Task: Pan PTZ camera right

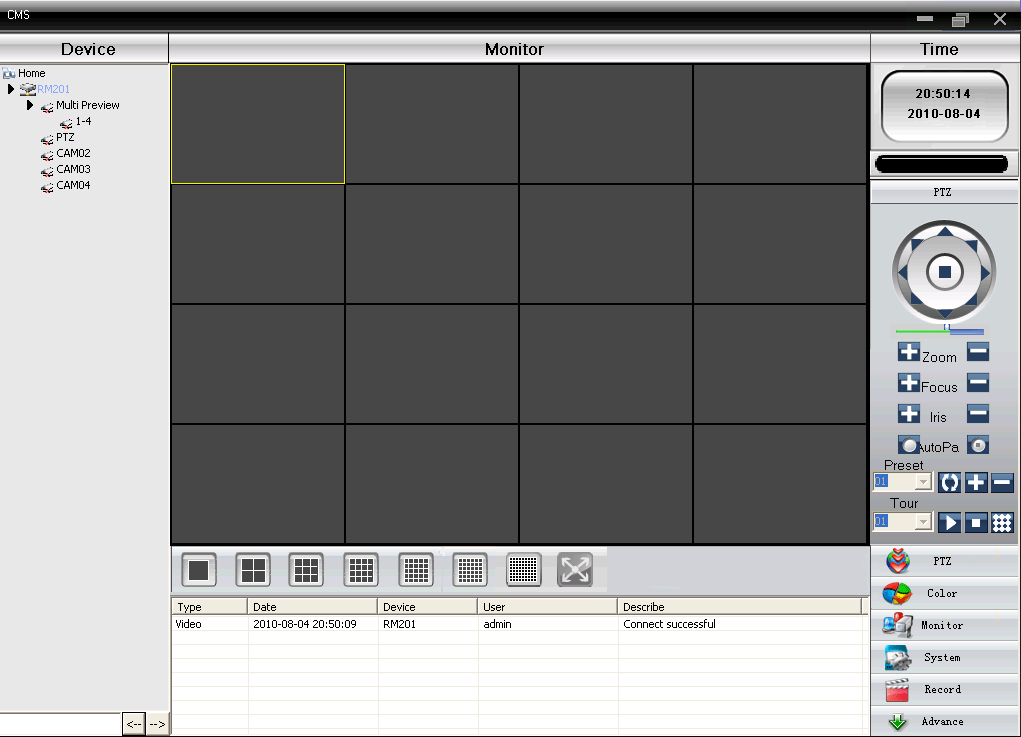Action: click(985, 272)
